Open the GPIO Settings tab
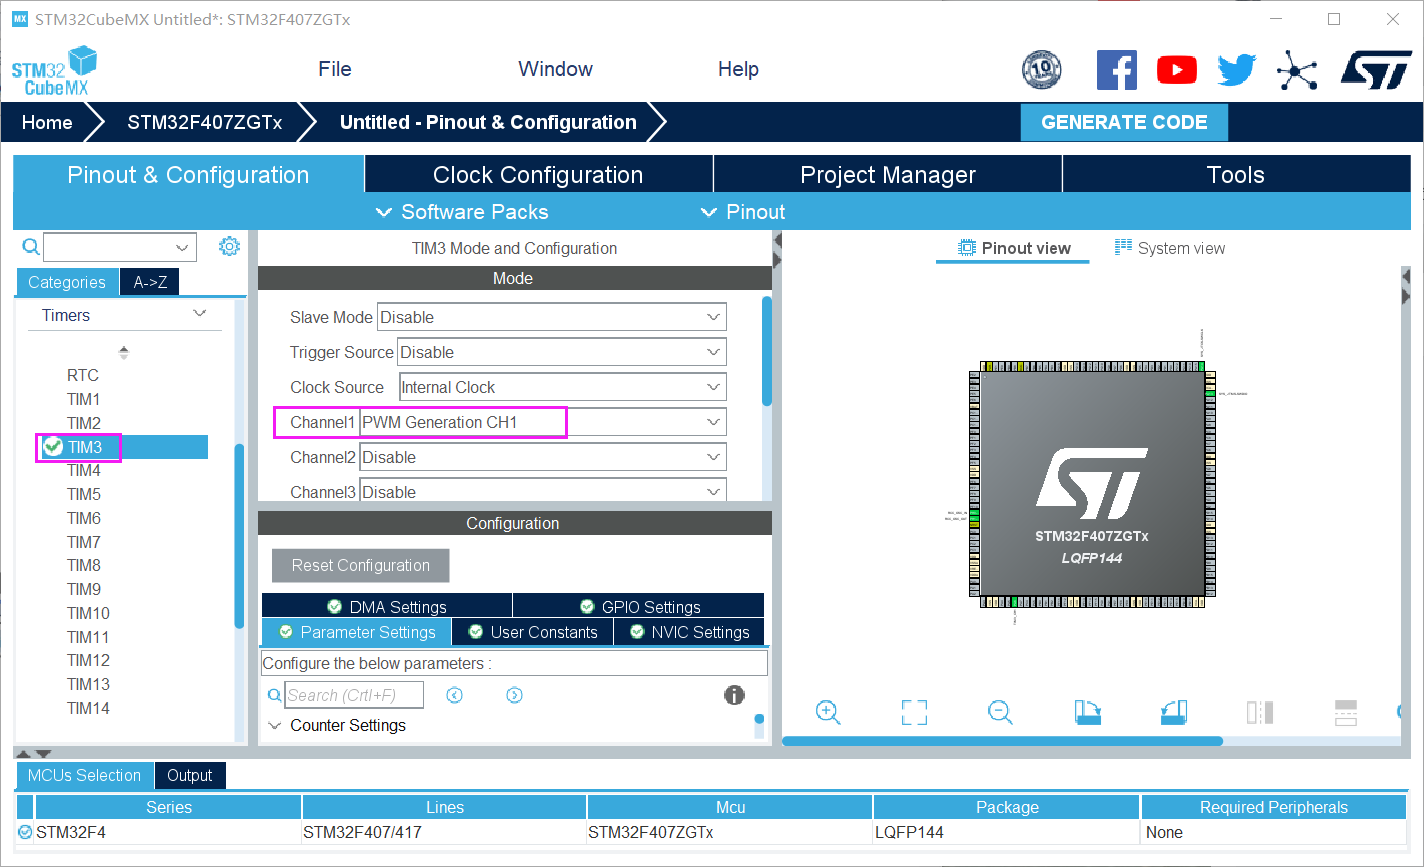The height and width of the screenshot is (867, 1424). (639, 606)
